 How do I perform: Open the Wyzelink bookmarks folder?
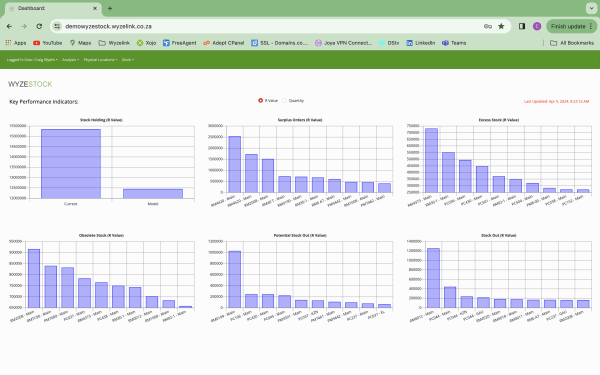pos(114,43)
